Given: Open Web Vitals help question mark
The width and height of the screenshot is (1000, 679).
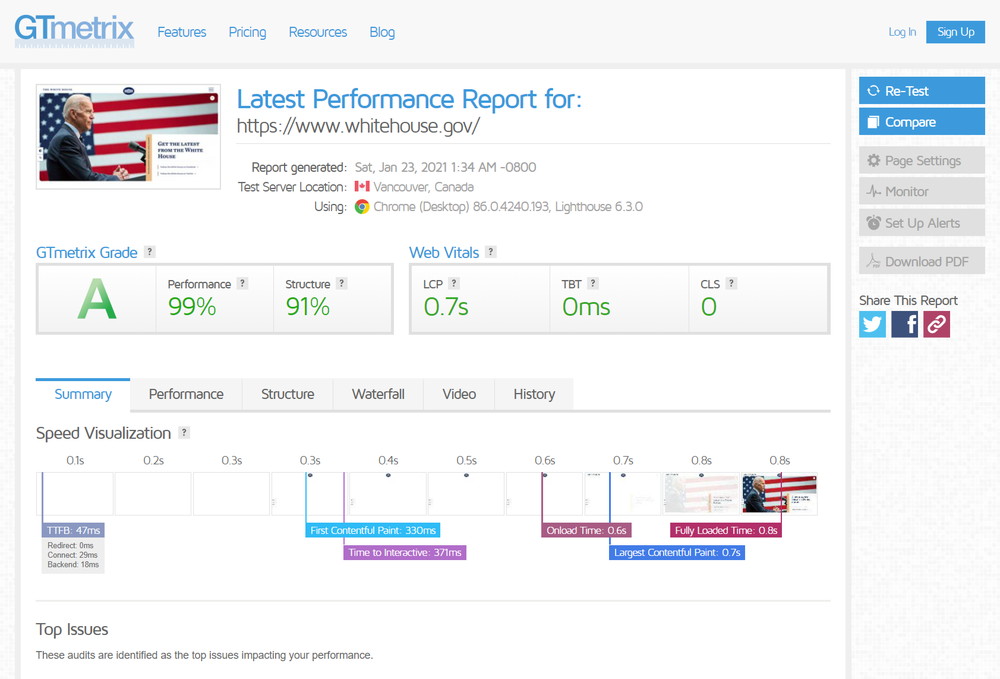Looking at the screenshot, I should pos(490,252).
